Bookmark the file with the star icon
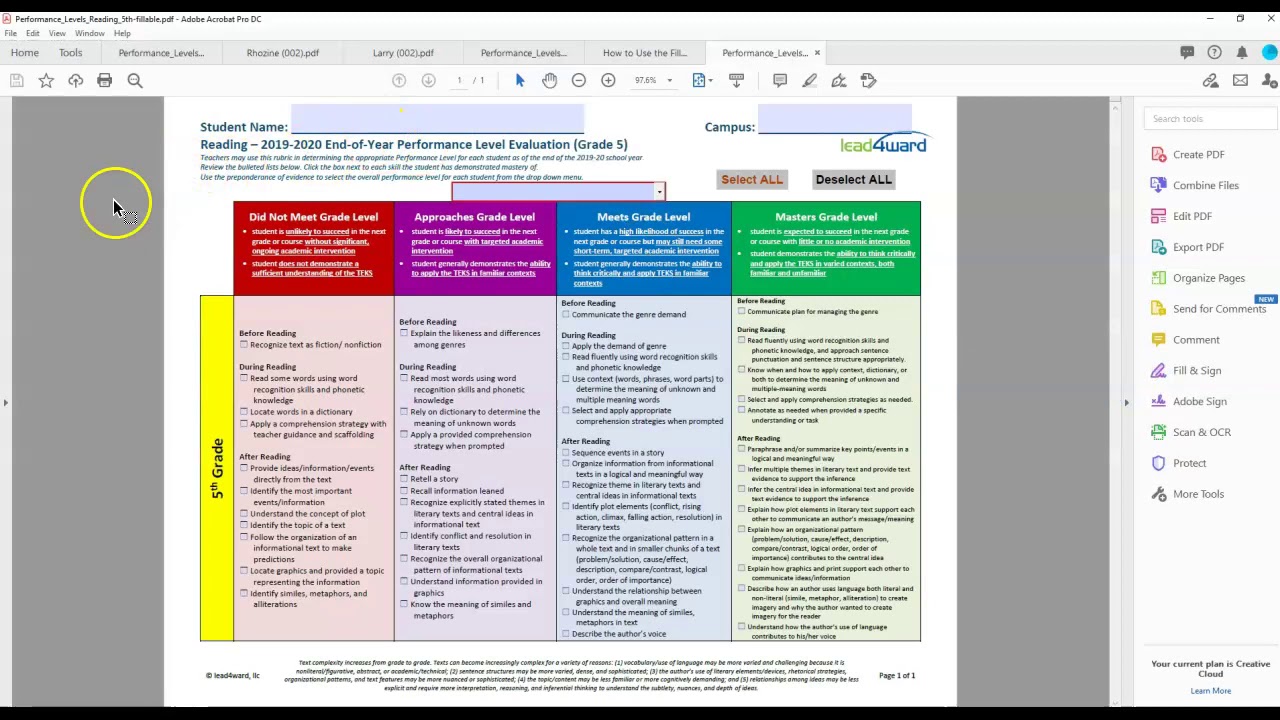Viewport: 1280px width, 720px height. point(46,80)
